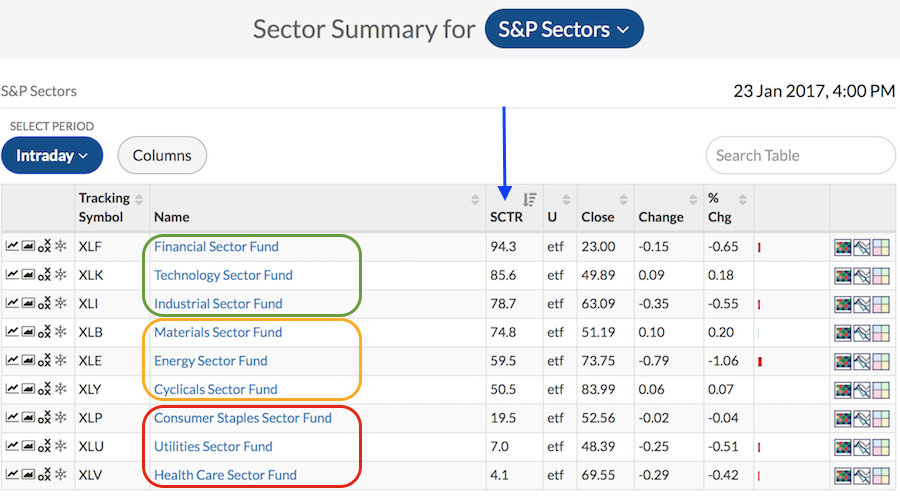Click rightmost grid icon in Health Care row

pos(881,475)
